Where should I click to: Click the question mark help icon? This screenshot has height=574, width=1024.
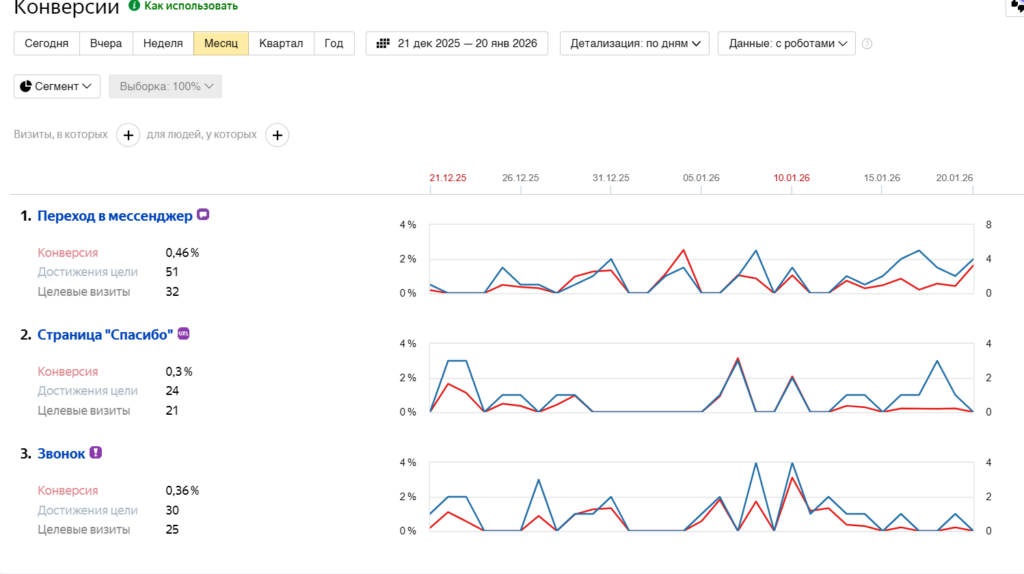pos(867,44)
